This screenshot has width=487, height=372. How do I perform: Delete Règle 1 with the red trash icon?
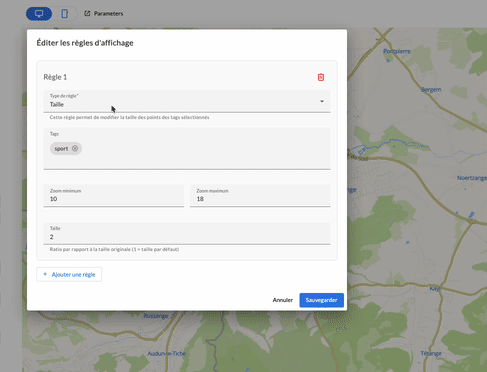[x=321, y=77]
